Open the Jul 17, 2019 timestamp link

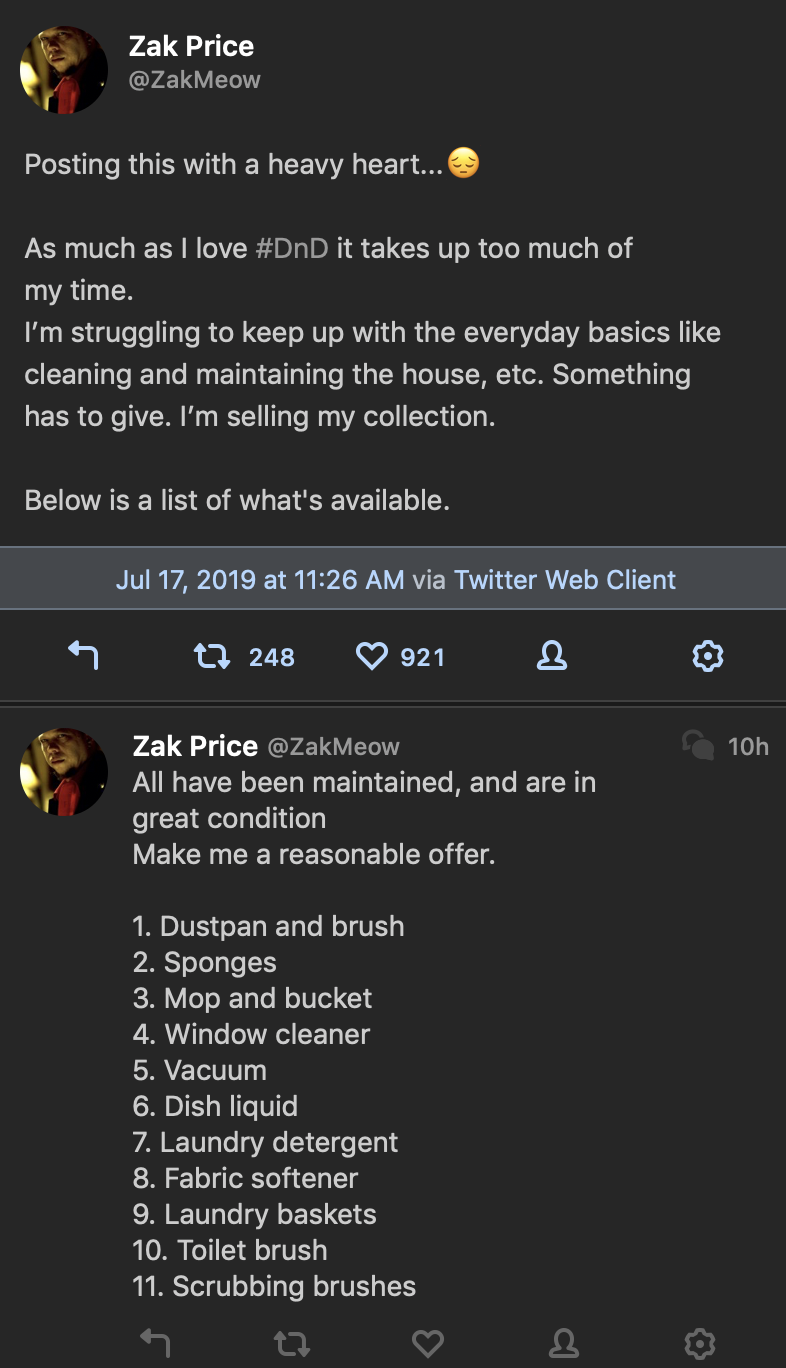coord(260,580)
